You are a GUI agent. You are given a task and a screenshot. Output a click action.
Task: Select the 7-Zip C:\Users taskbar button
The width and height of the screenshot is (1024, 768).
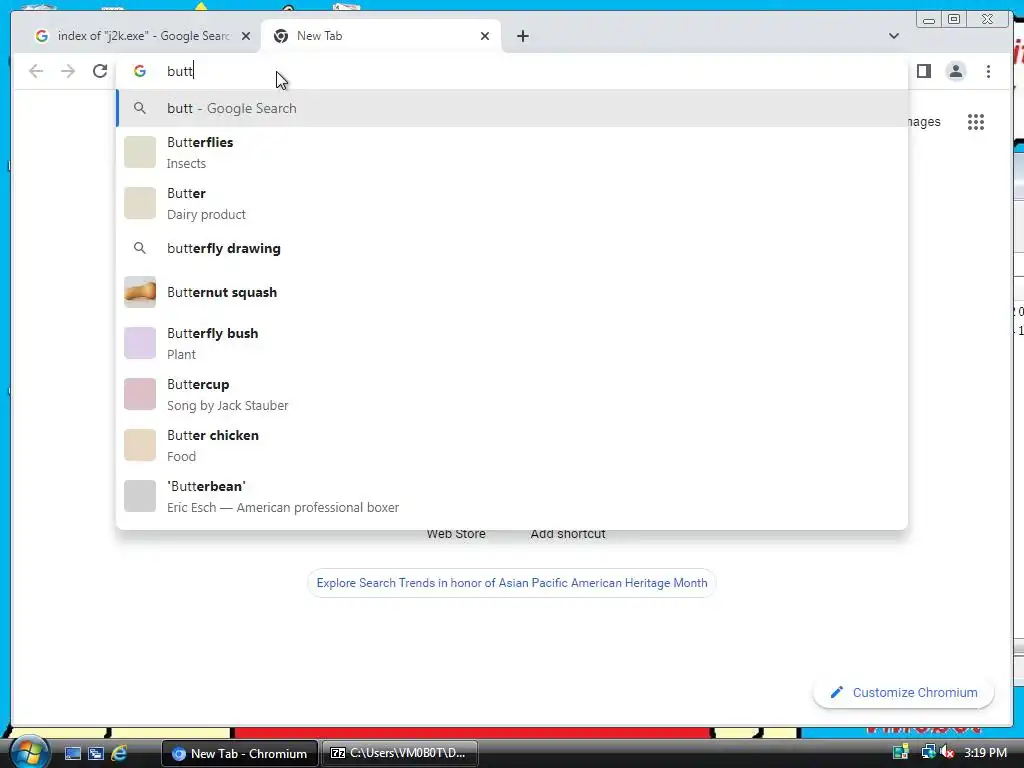400,753
